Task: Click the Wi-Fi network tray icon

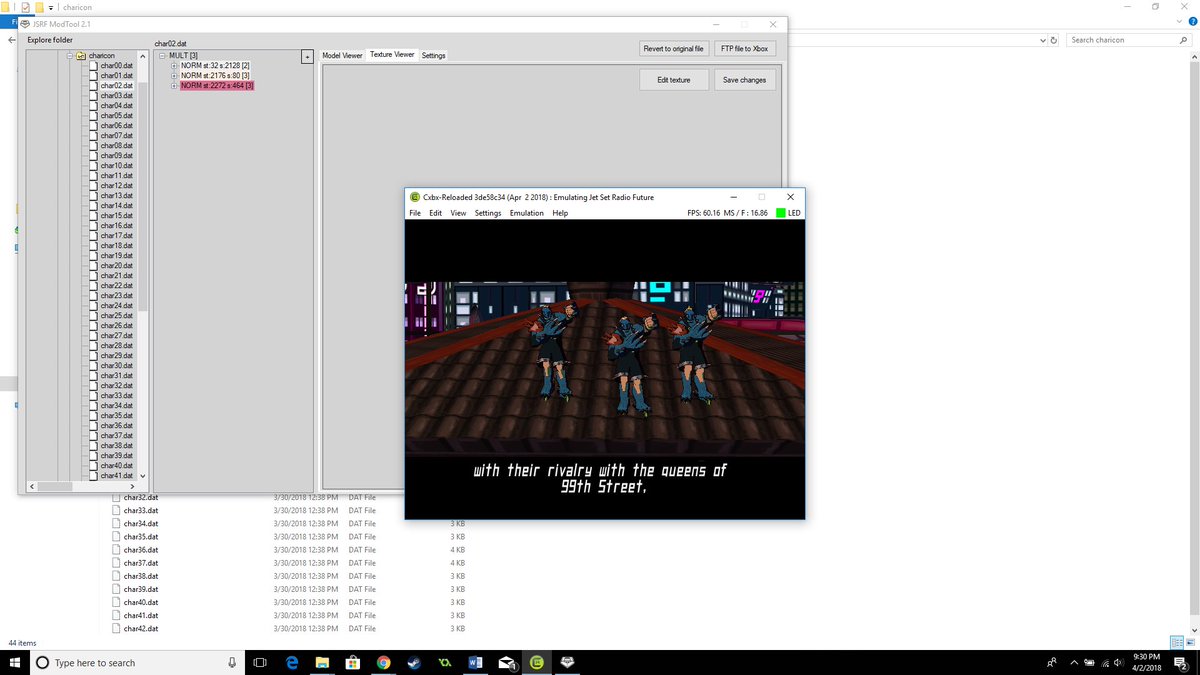Action: pos(1104,662)
